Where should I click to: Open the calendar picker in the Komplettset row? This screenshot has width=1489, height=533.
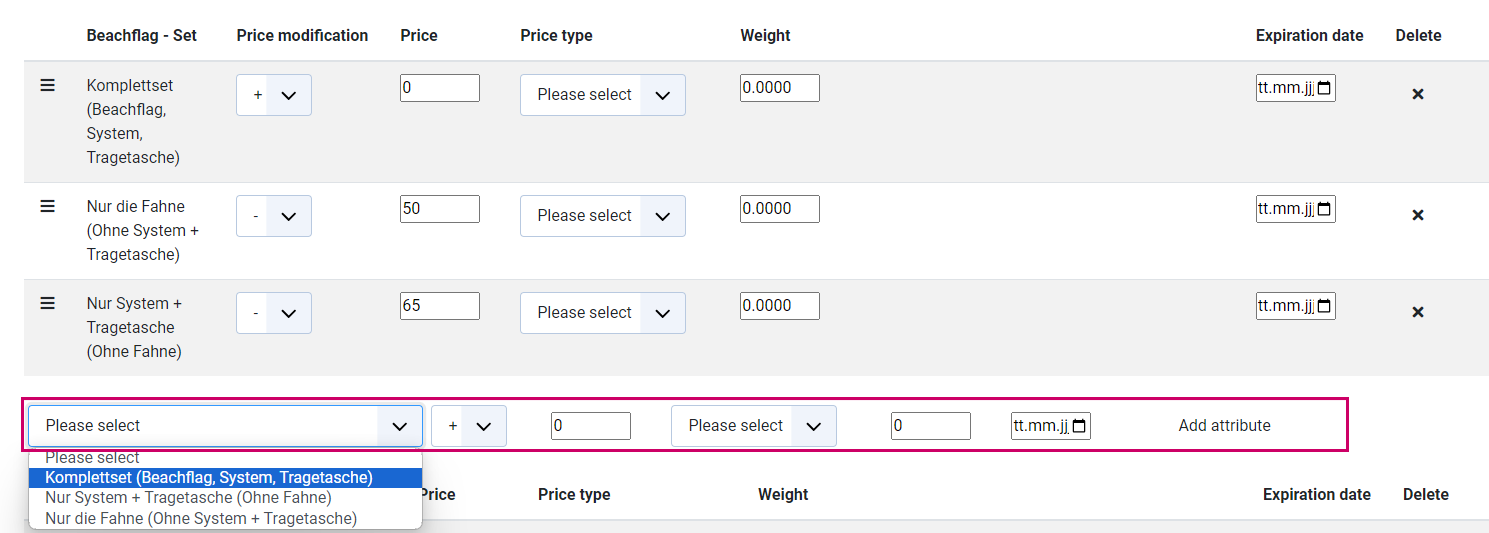1324,88
